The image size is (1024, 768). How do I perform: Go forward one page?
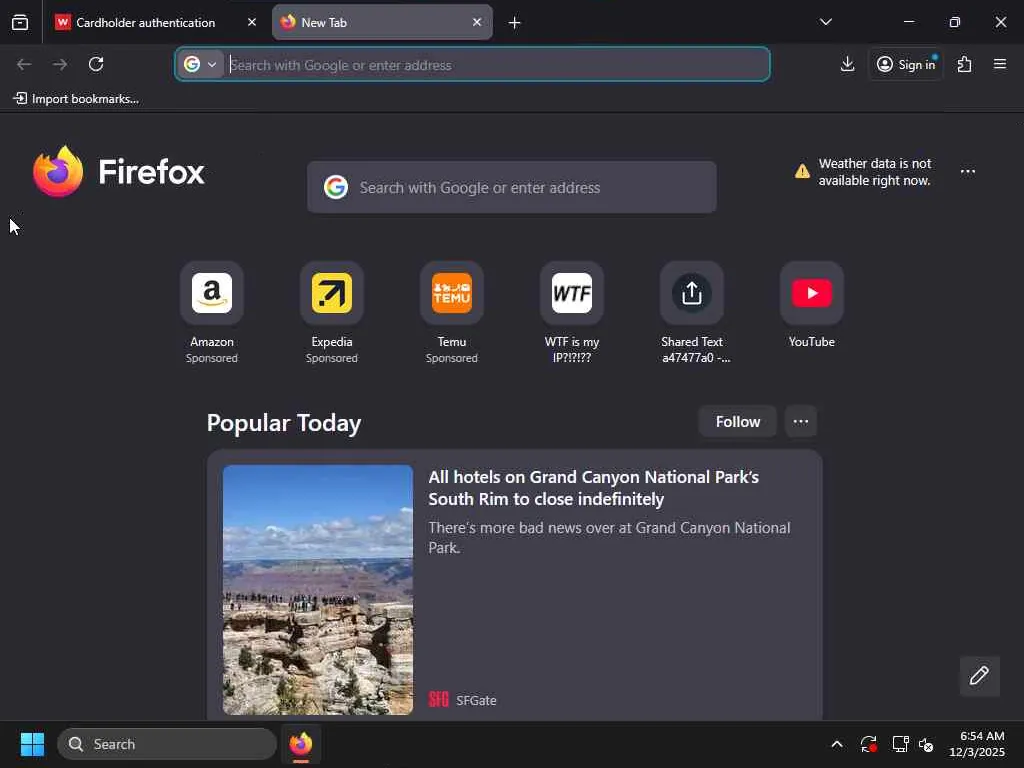pyautogui.click(x=60, y=64)
